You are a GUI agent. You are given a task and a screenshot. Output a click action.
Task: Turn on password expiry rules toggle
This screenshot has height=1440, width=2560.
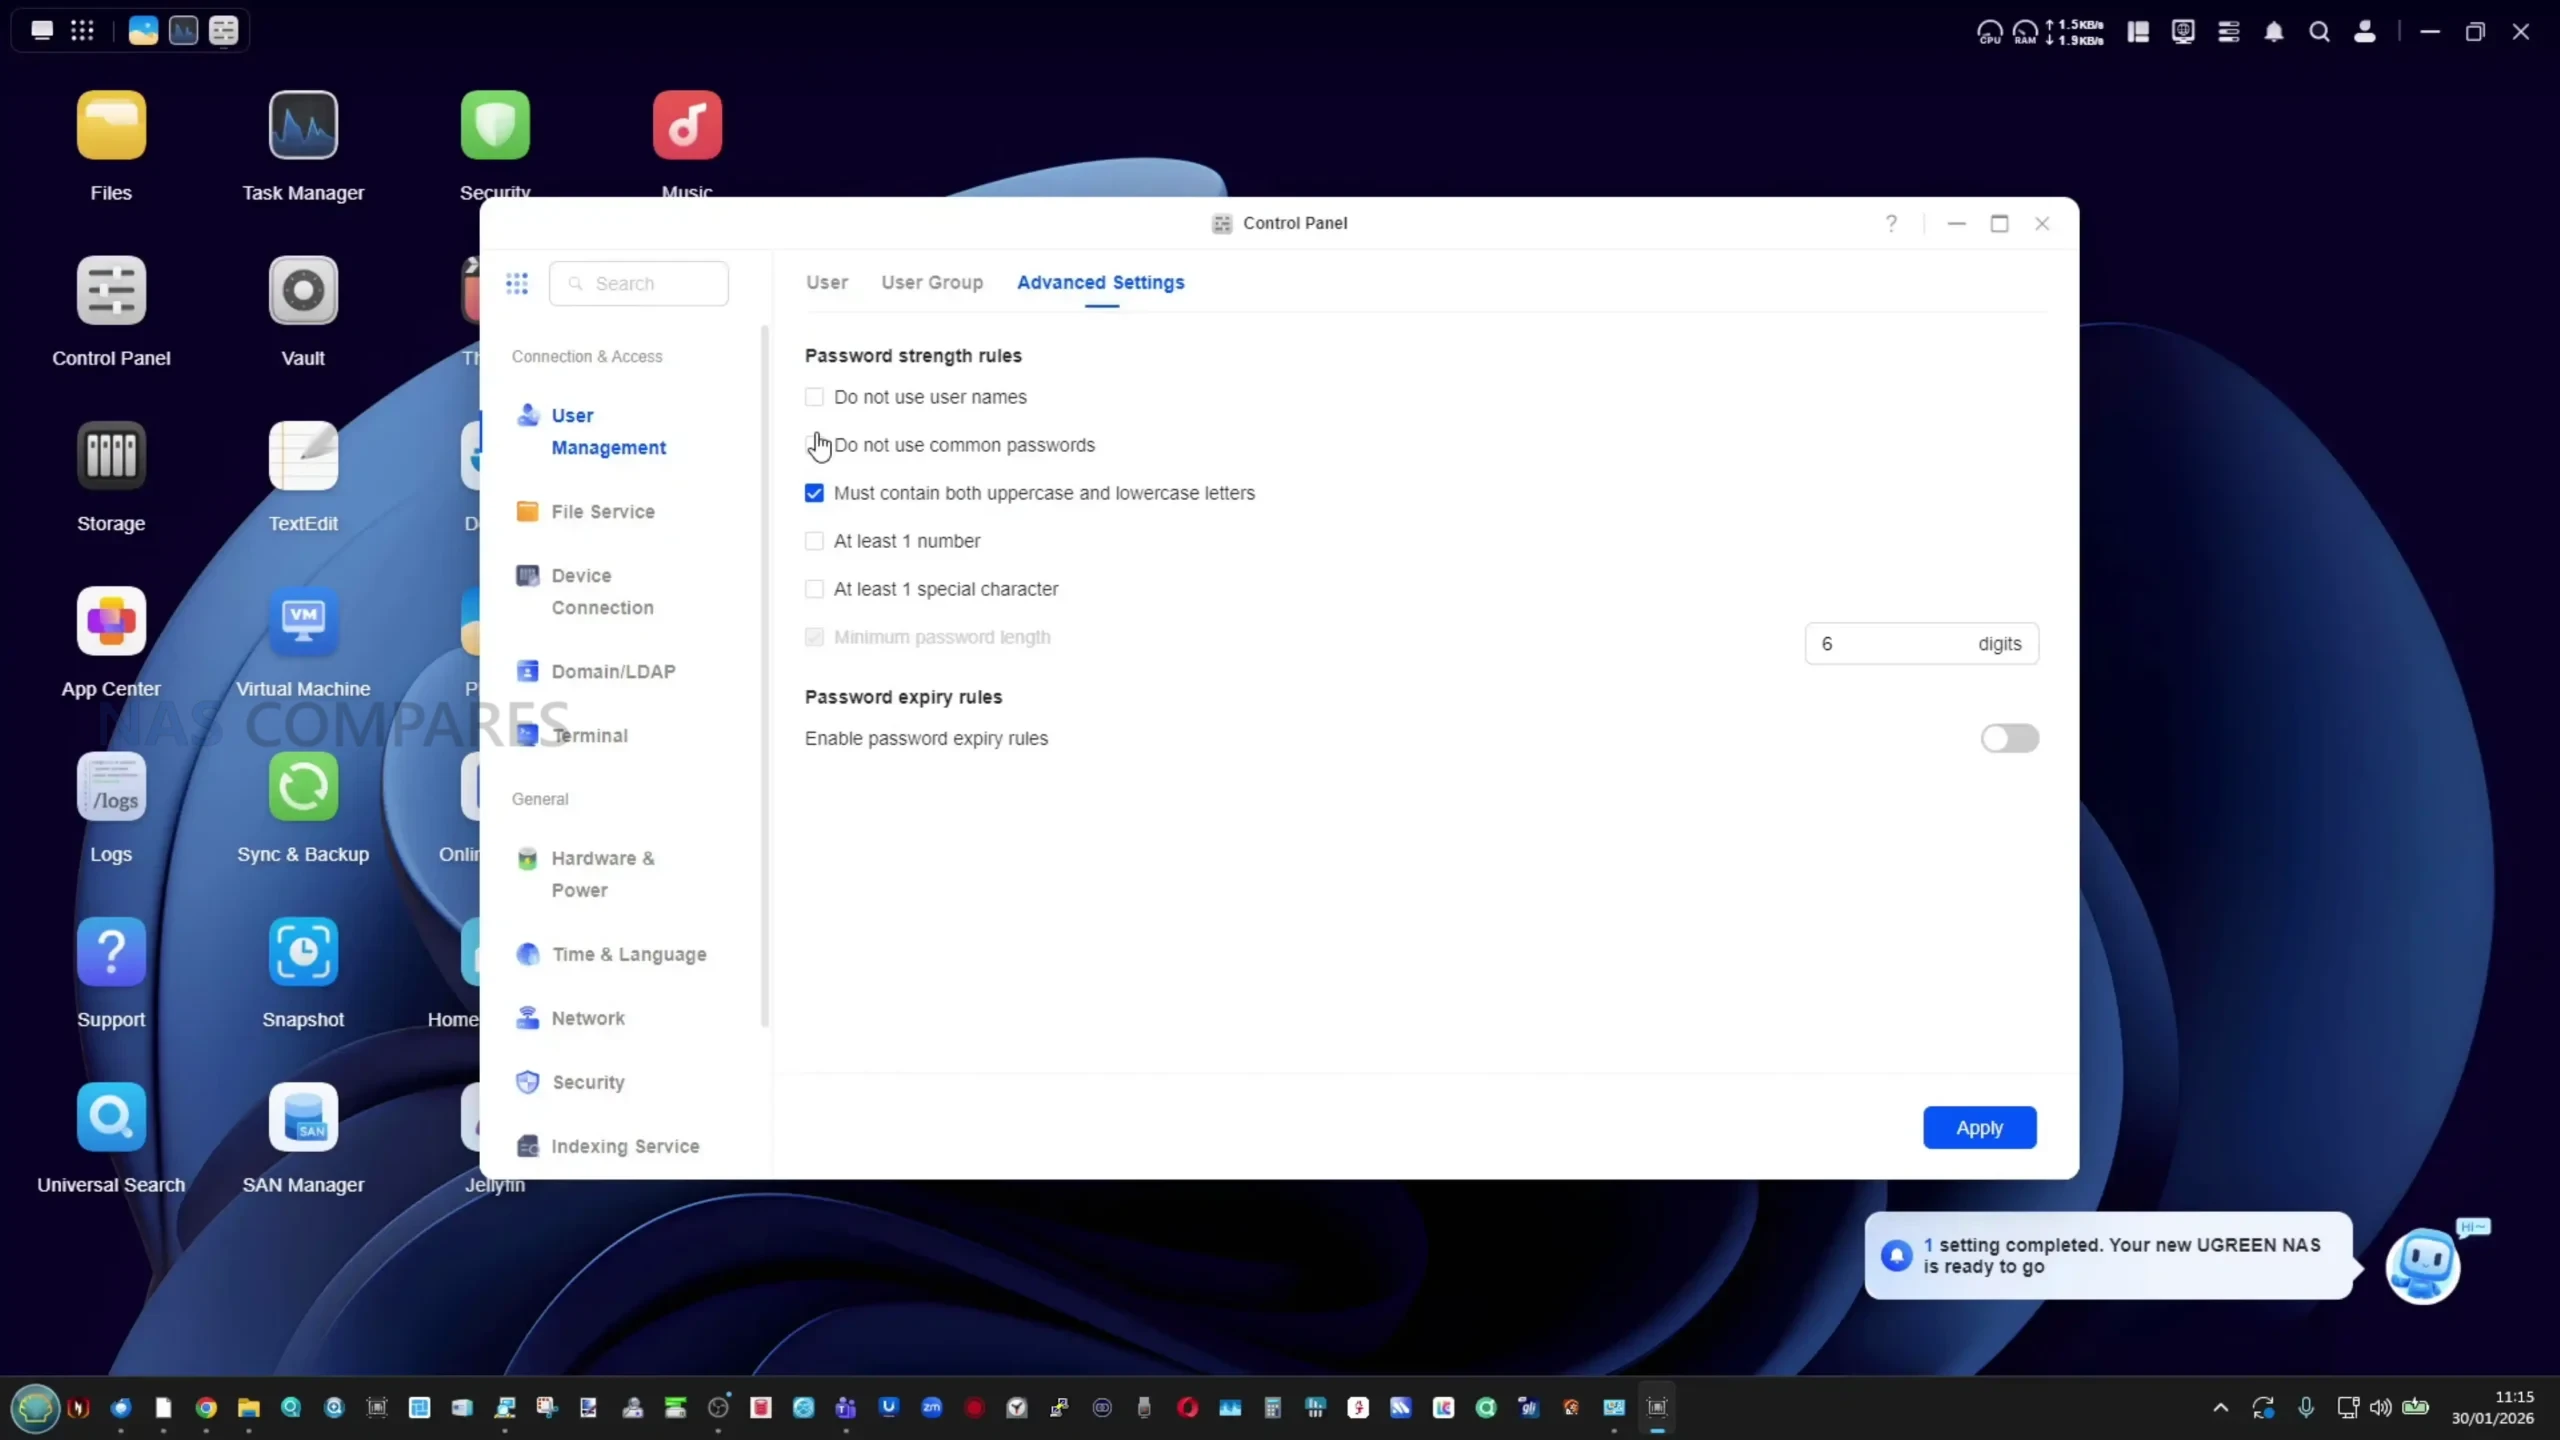(2008, 738)
